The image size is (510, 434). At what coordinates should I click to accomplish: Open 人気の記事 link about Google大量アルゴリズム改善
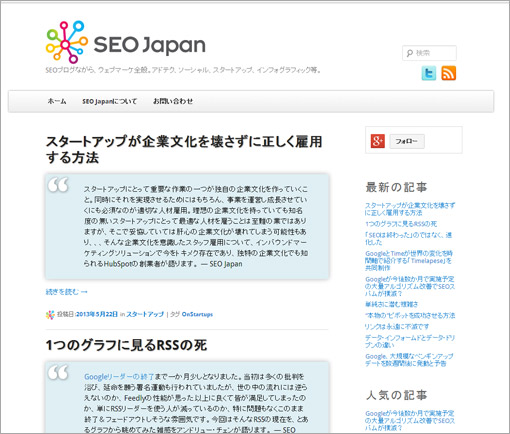click(410, 420)
